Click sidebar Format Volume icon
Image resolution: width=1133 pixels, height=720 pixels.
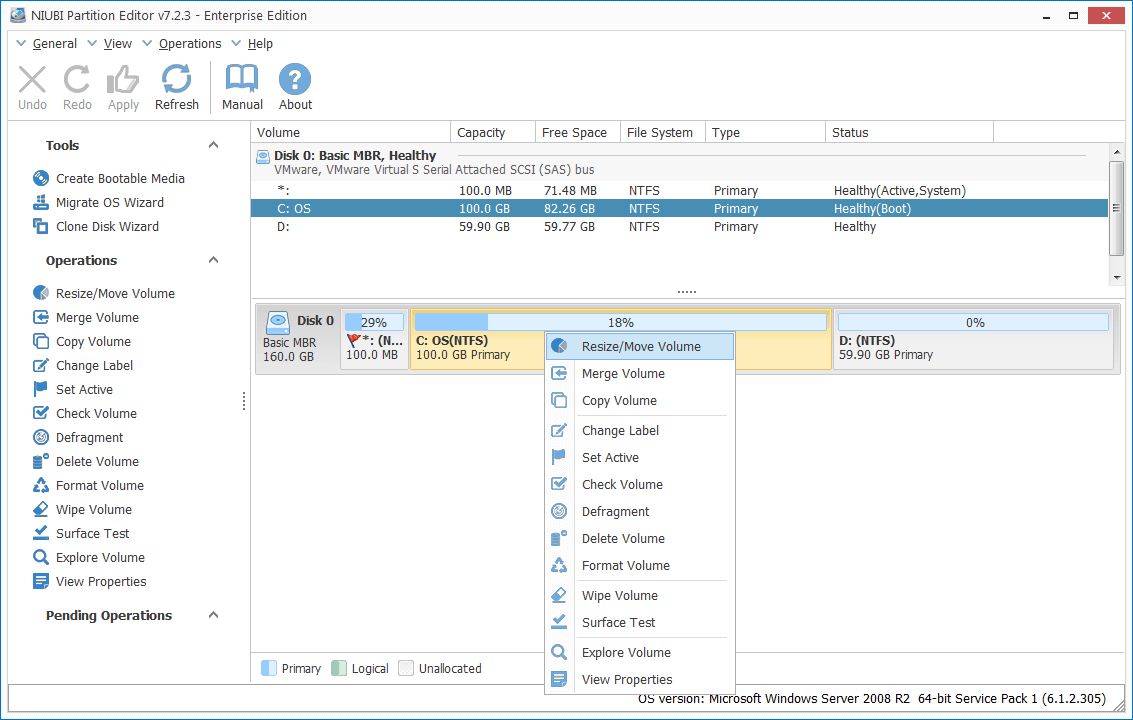tap(41, 485)
